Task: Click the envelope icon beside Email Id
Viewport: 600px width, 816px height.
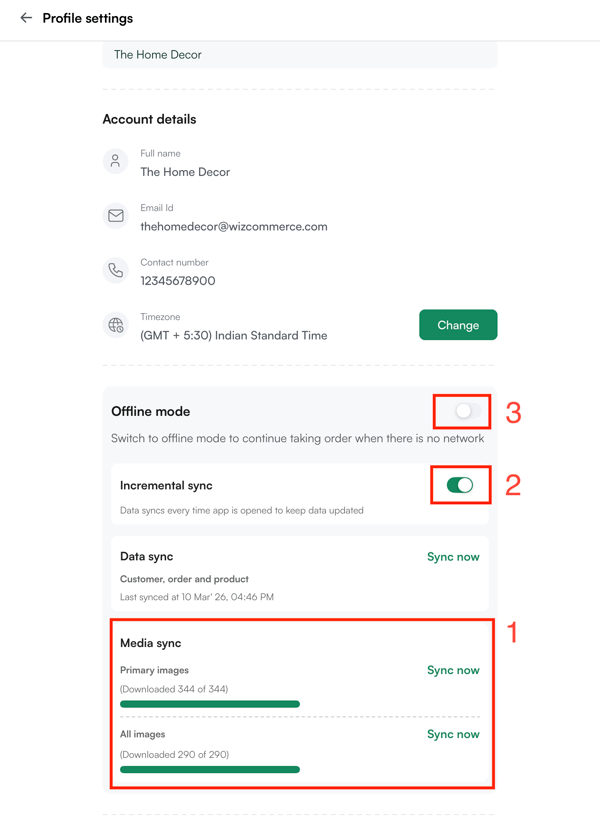Action: [x=116, y=216]
